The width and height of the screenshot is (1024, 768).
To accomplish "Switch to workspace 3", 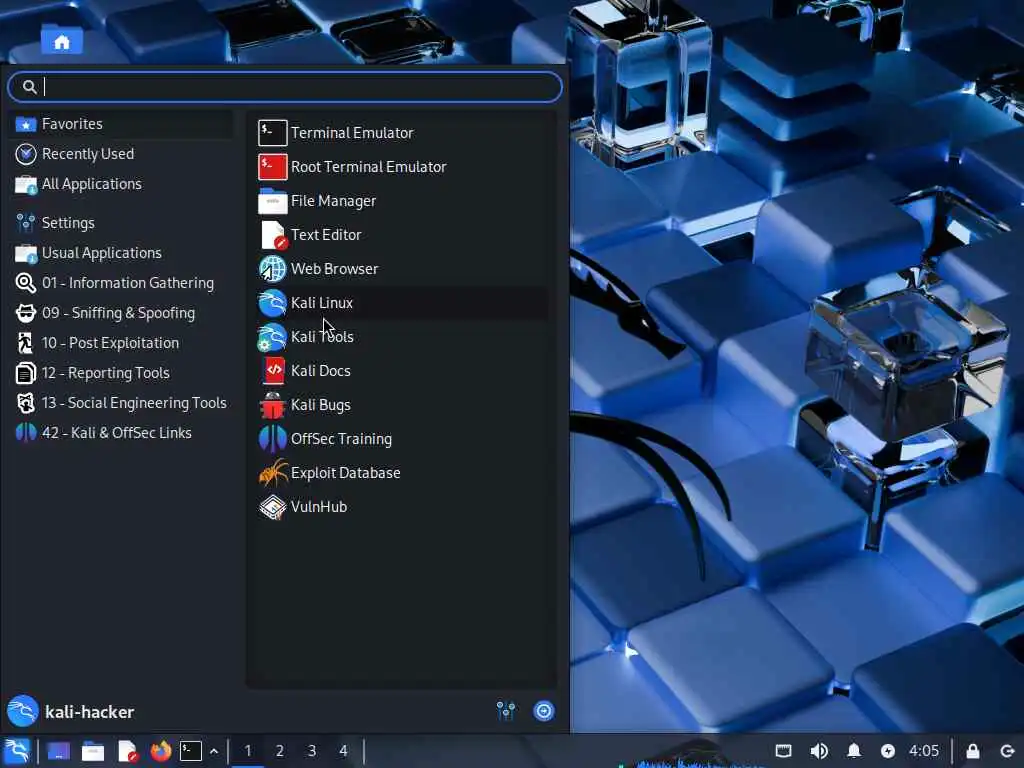I will (312, 751).
